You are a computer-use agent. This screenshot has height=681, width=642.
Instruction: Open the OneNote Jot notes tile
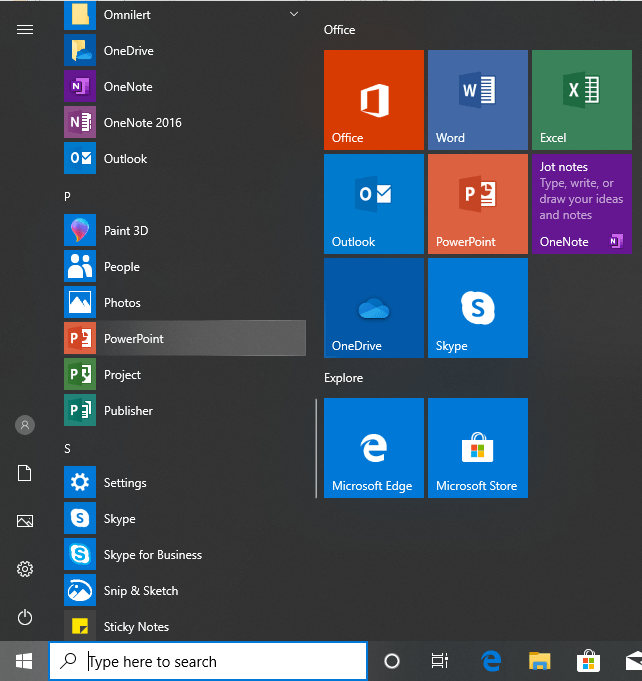[582, 204]
